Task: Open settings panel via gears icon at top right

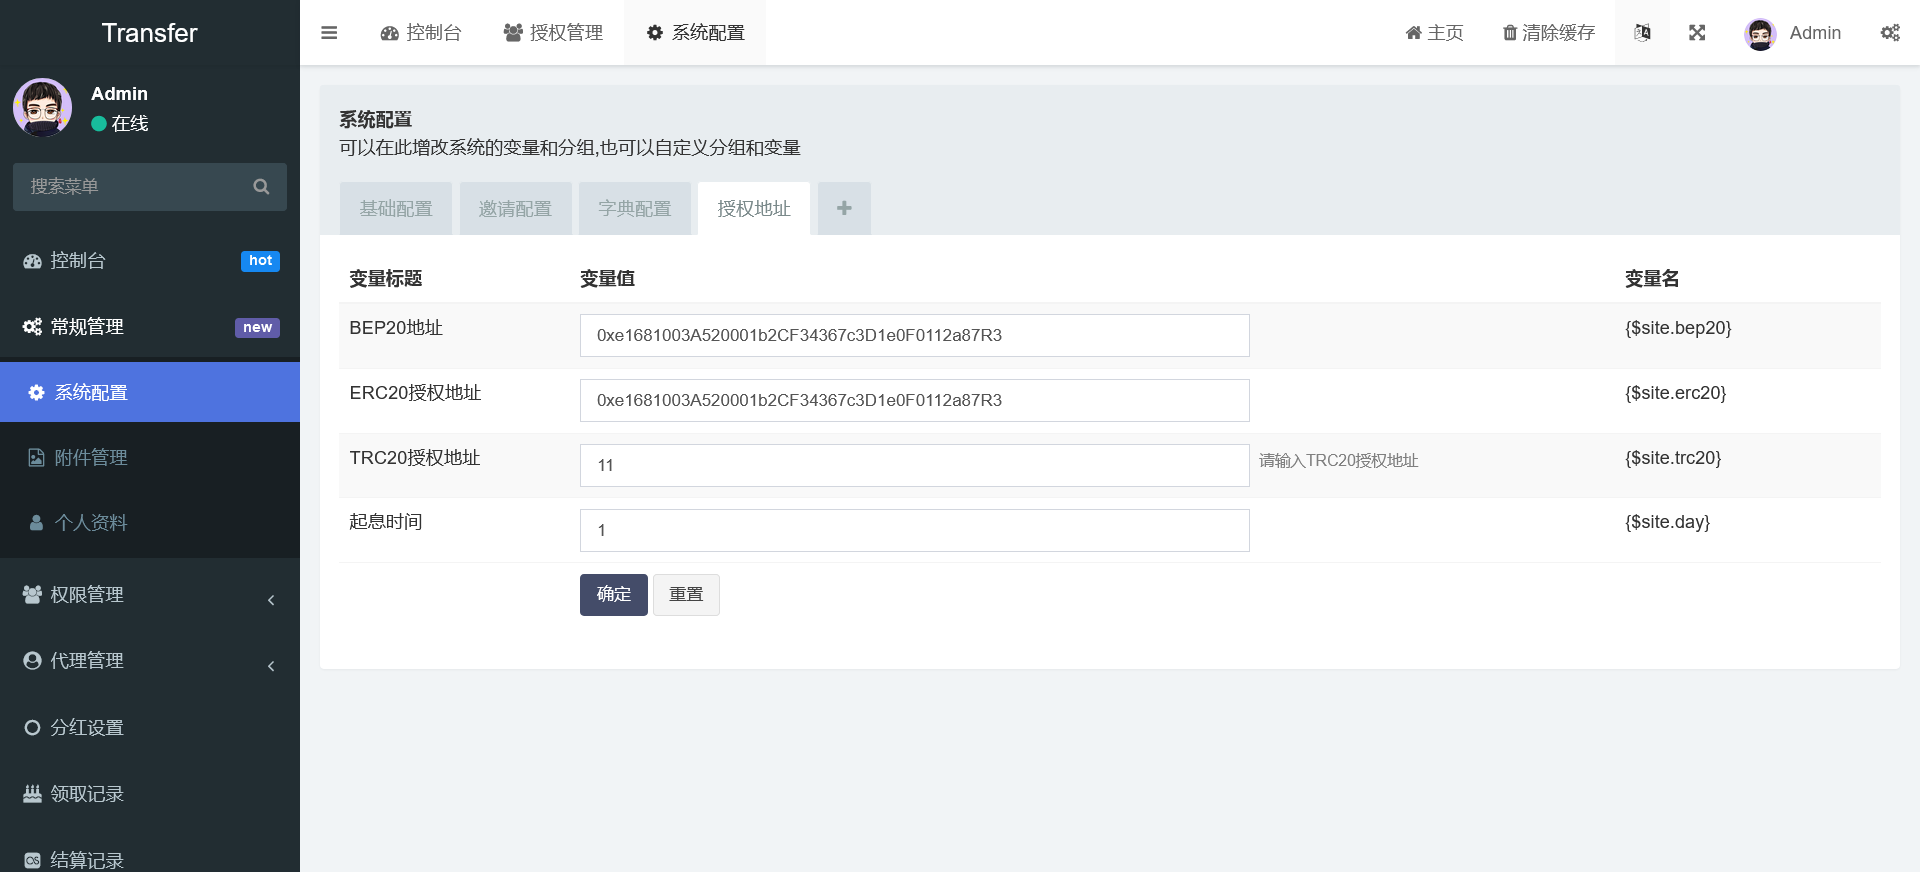Action: coord(1889,33)
